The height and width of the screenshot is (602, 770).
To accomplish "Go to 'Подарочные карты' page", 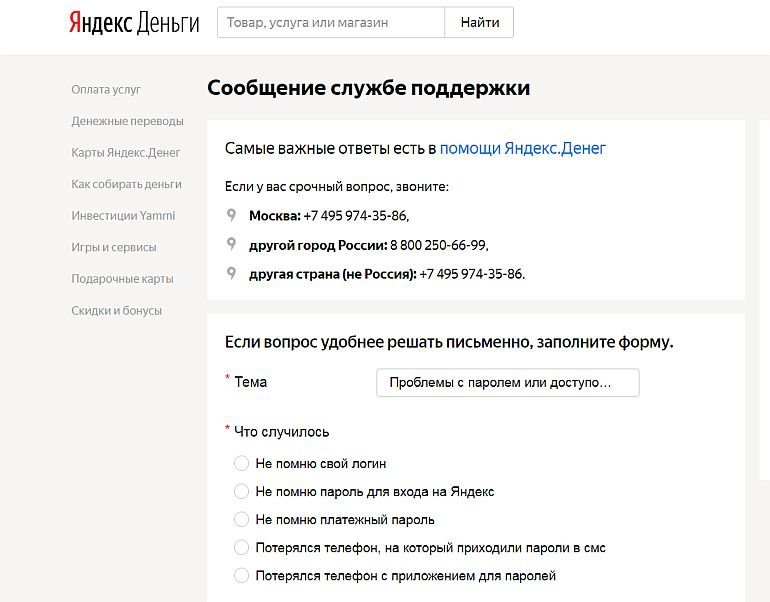I will coord(122,279).
